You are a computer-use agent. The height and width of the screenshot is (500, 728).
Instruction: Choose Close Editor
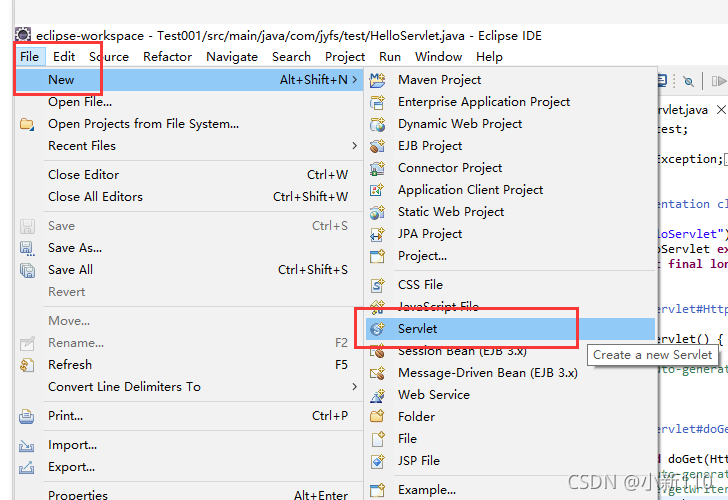pos(189,175)
